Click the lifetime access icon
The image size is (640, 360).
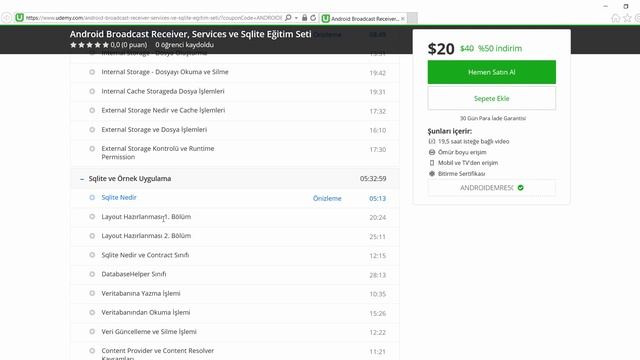coord(432,152)
